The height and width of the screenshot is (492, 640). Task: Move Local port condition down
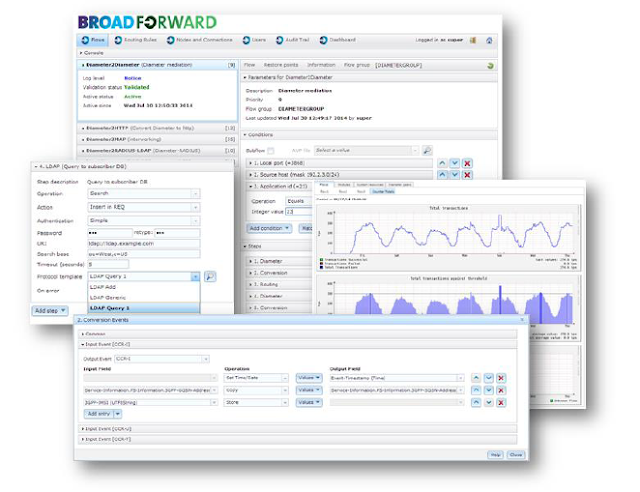[455, 163]
